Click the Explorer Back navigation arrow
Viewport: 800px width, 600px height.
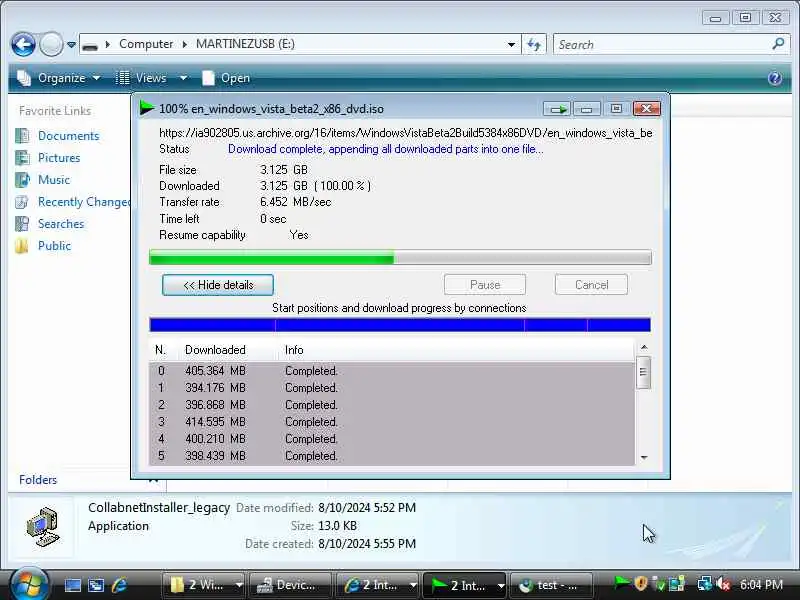pos(23,44)
